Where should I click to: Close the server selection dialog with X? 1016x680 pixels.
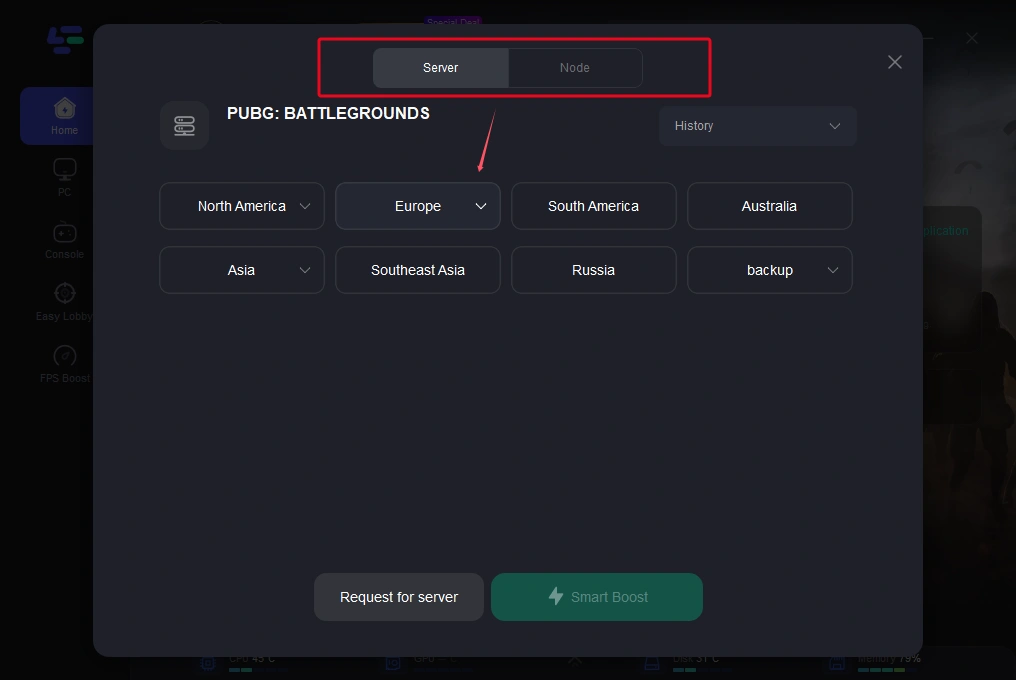(894, 62)
